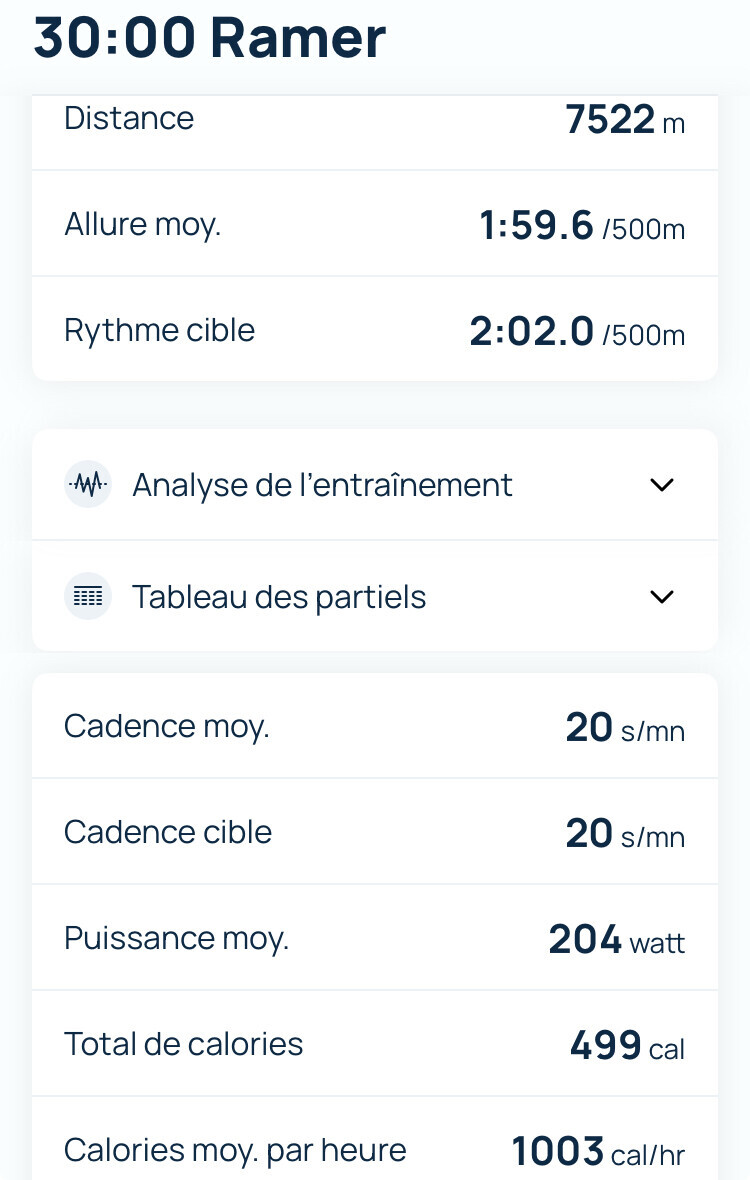Tap the 499 cal value
750x1180 pixels.
[627, 1046]
